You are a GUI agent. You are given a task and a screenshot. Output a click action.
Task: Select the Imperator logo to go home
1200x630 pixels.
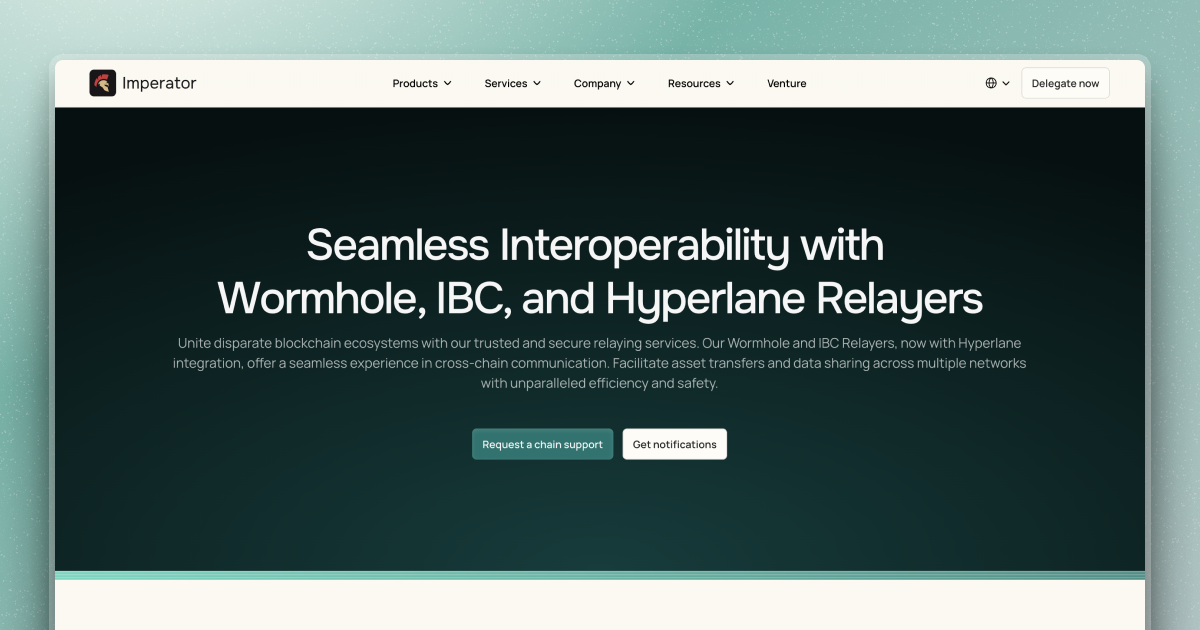coord(143,83)
